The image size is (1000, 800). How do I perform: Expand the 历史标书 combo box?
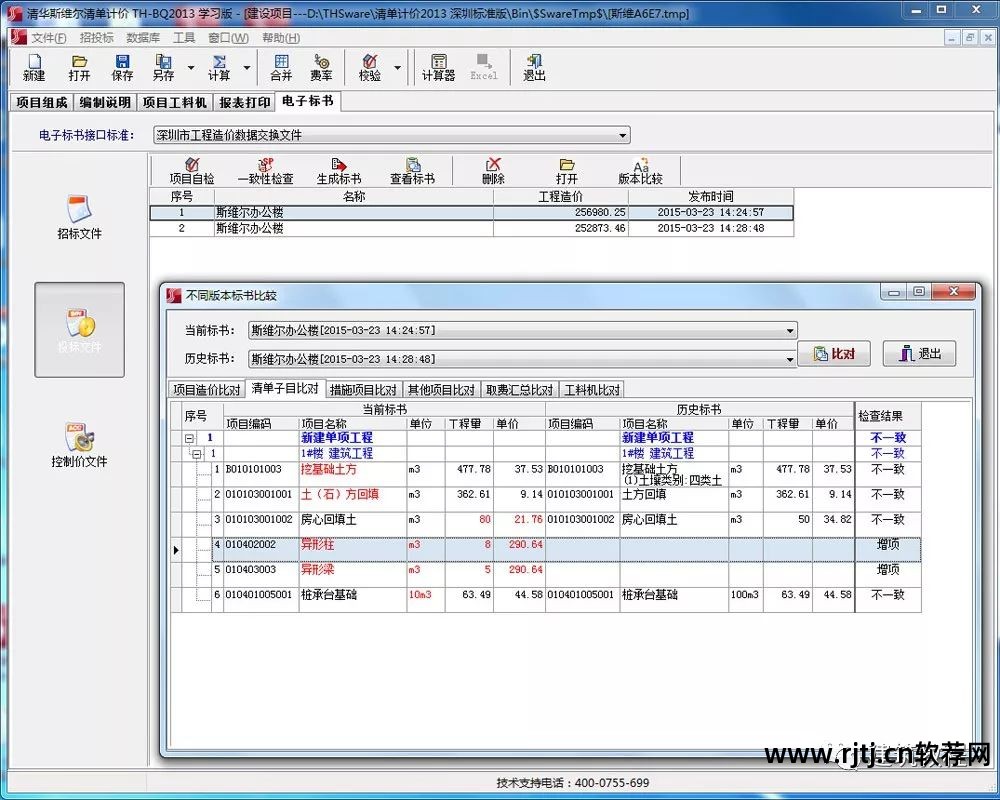[x=790, y=359]
